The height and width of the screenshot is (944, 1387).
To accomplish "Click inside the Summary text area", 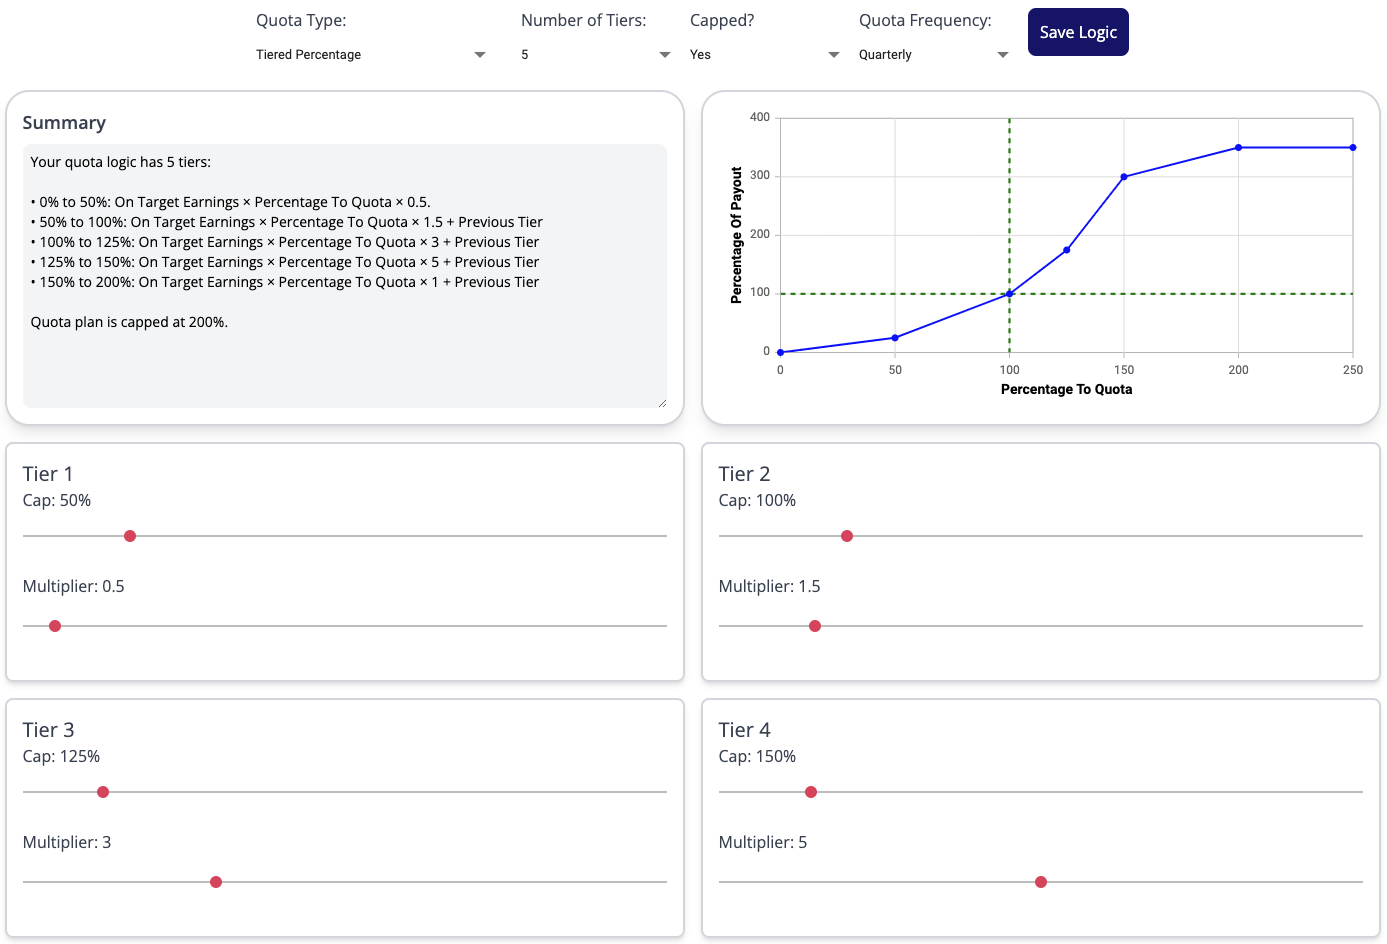I will click(x=344, y=360).
